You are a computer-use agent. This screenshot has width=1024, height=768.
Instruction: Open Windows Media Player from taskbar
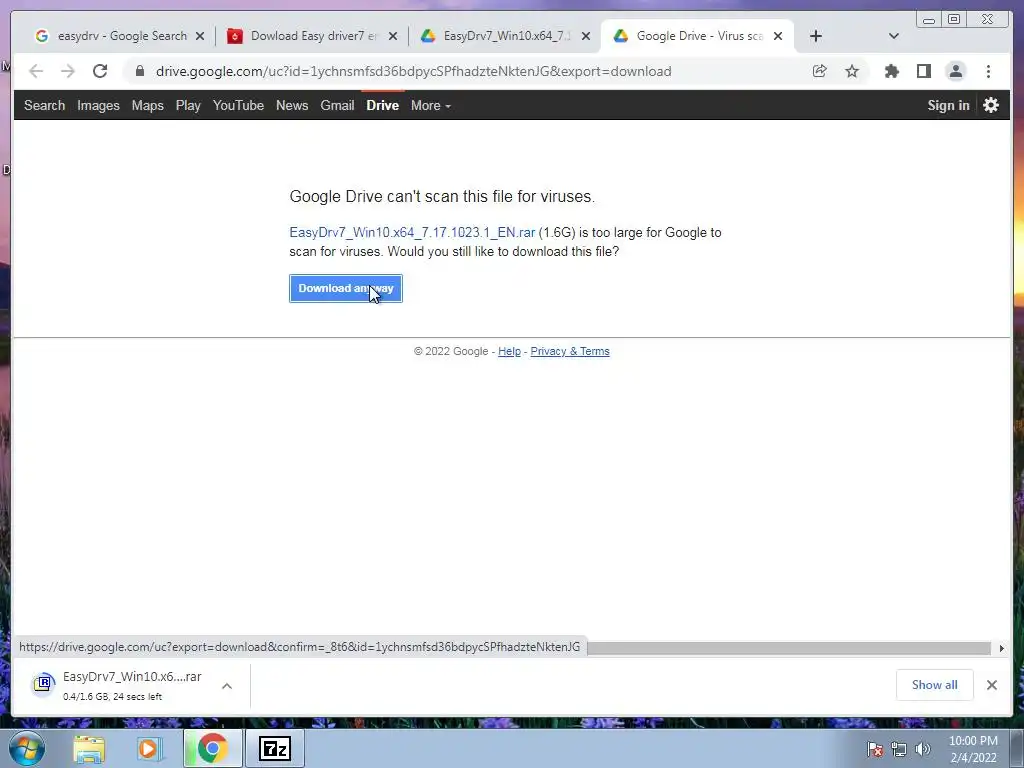(149, 749)
